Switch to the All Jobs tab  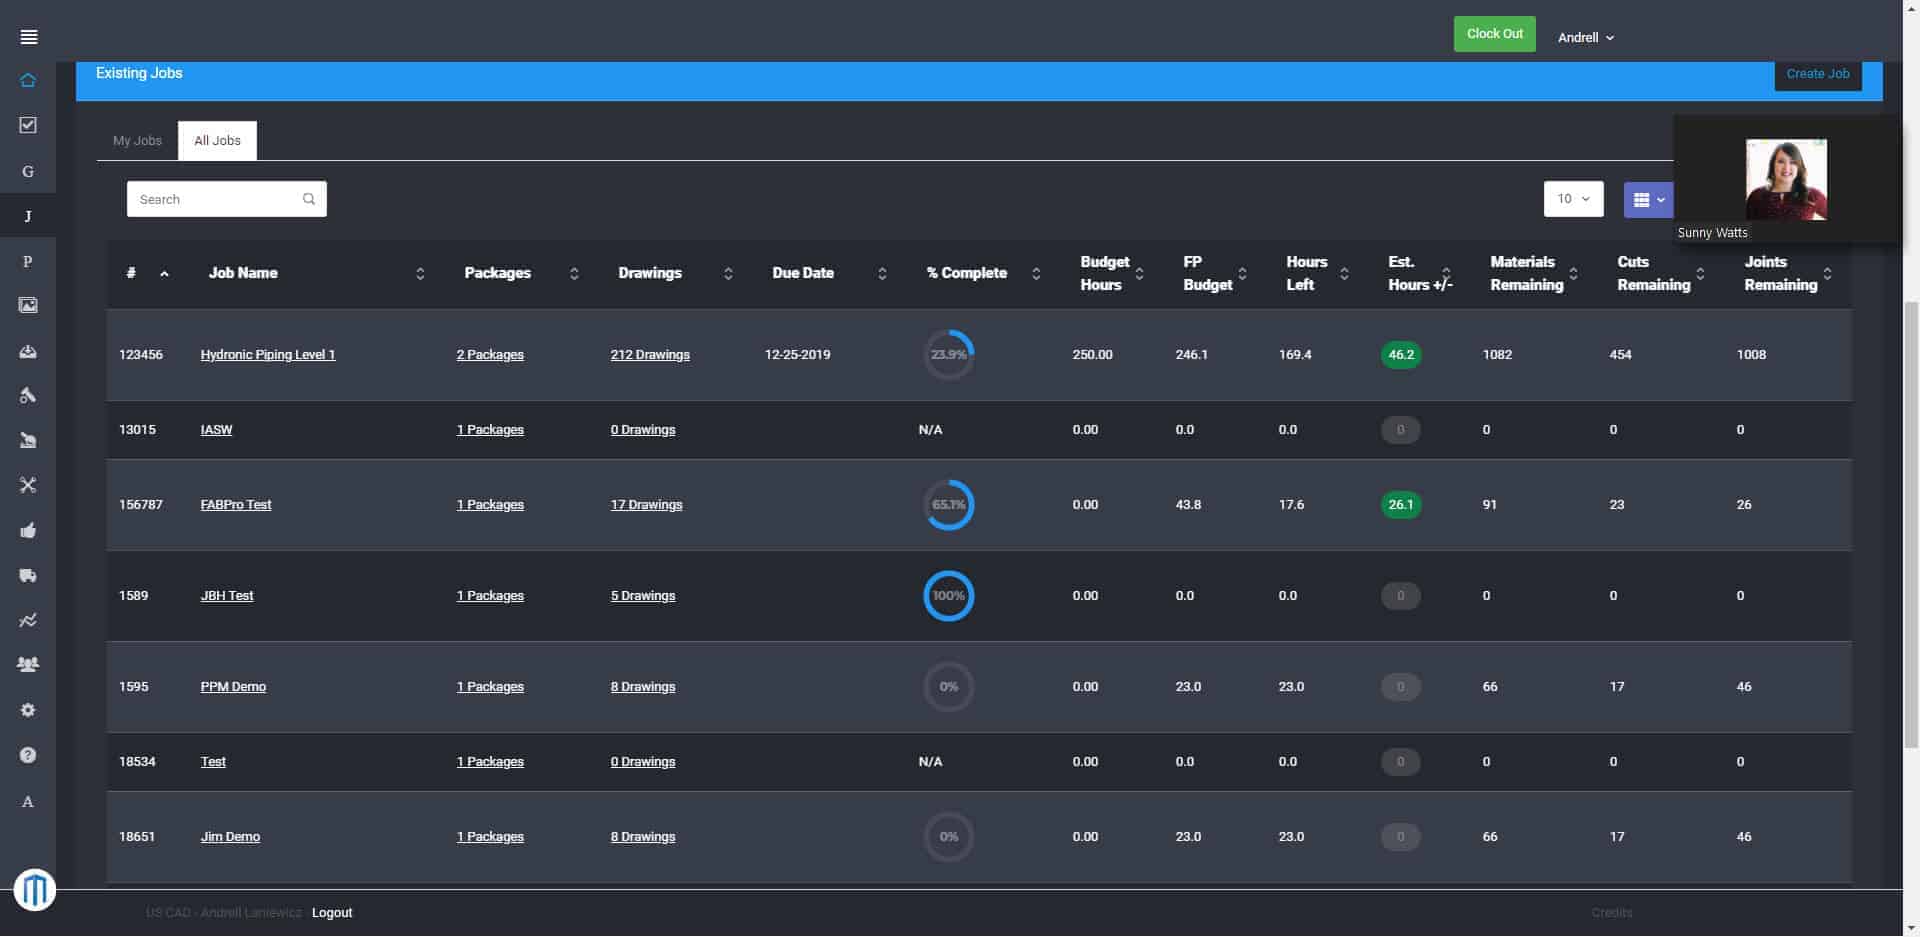click(217, 141)
